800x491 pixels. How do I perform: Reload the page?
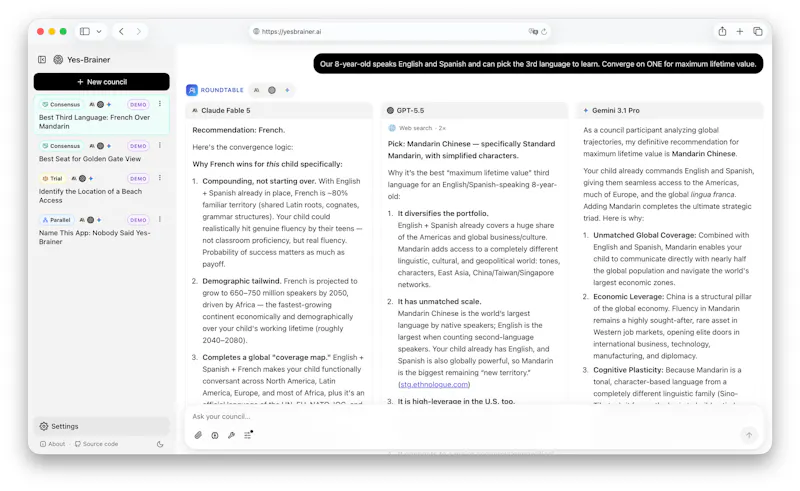(544, 32)
